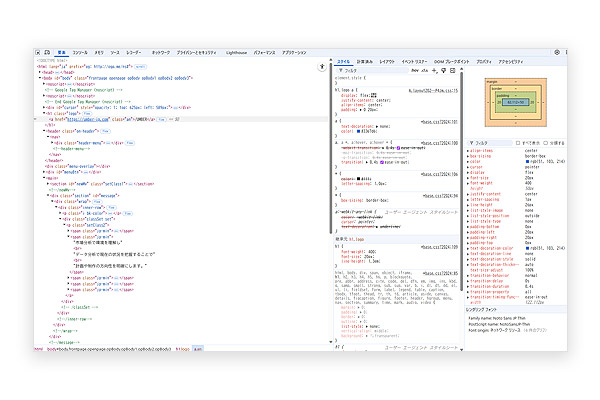Image resolution: width=600 pixels, height=400 pixels.
Task: Click the flex badge beside div header-menu
Action: coord(130,143)
